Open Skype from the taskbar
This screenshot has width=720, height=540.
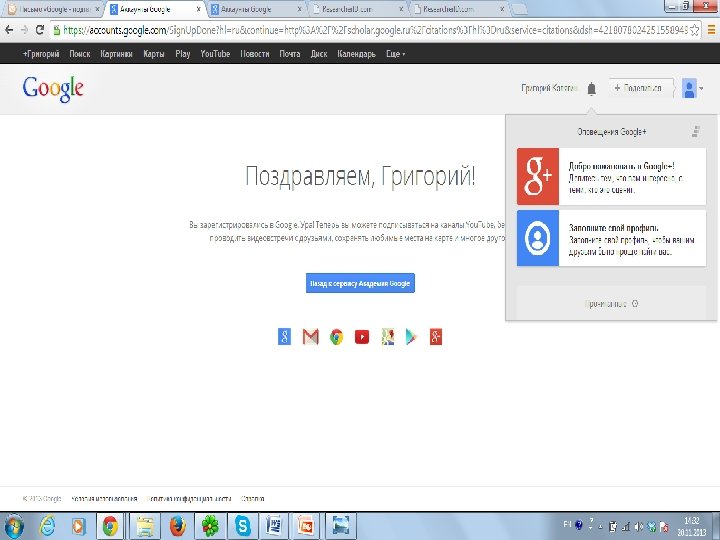click(242, 526)
